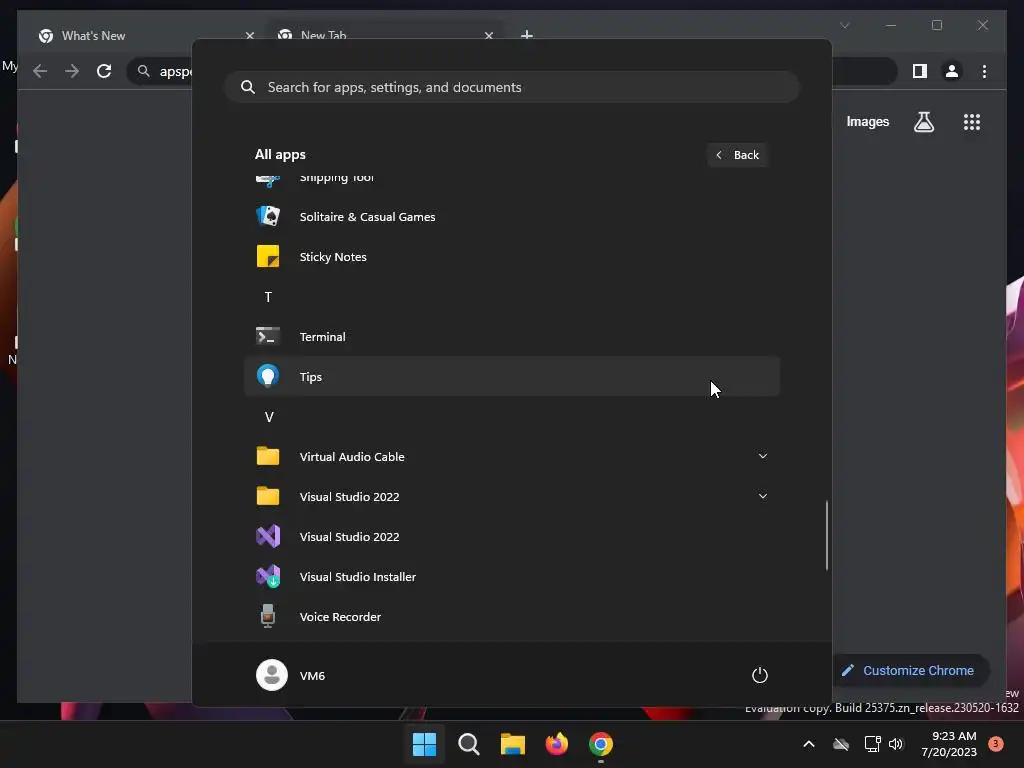Click the network tray icon
This screenshot has height=768, width=1024.
872,744
